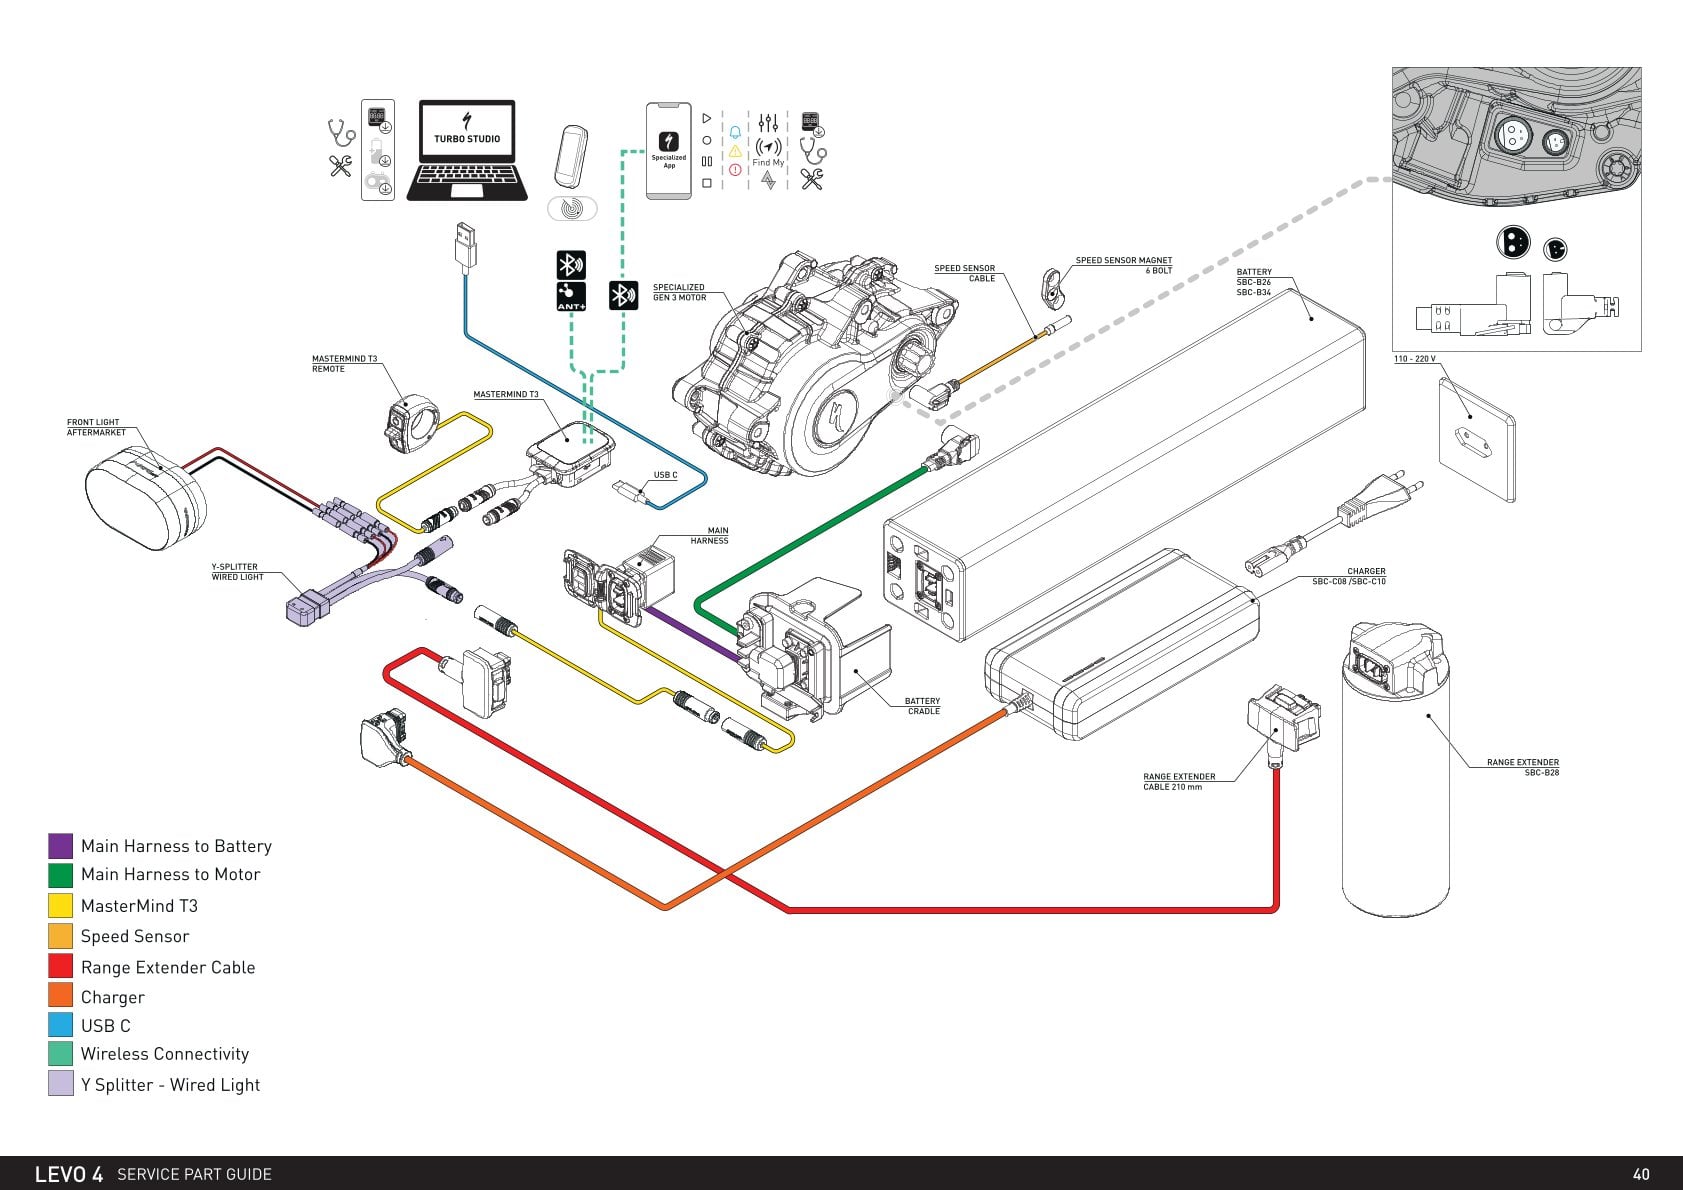The width and height of the screenshot is (1683, 1190).
Task: Click the stethoscope icon left of the Turbo Studio laptop
Action: (x=341, y=132)
